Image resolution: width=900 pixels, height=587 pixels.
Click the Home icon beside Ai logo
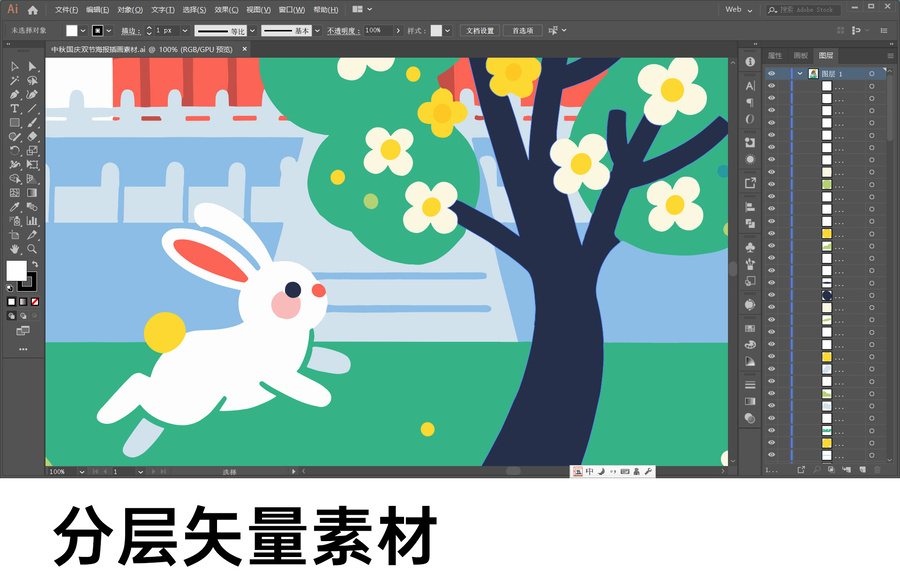33,9
